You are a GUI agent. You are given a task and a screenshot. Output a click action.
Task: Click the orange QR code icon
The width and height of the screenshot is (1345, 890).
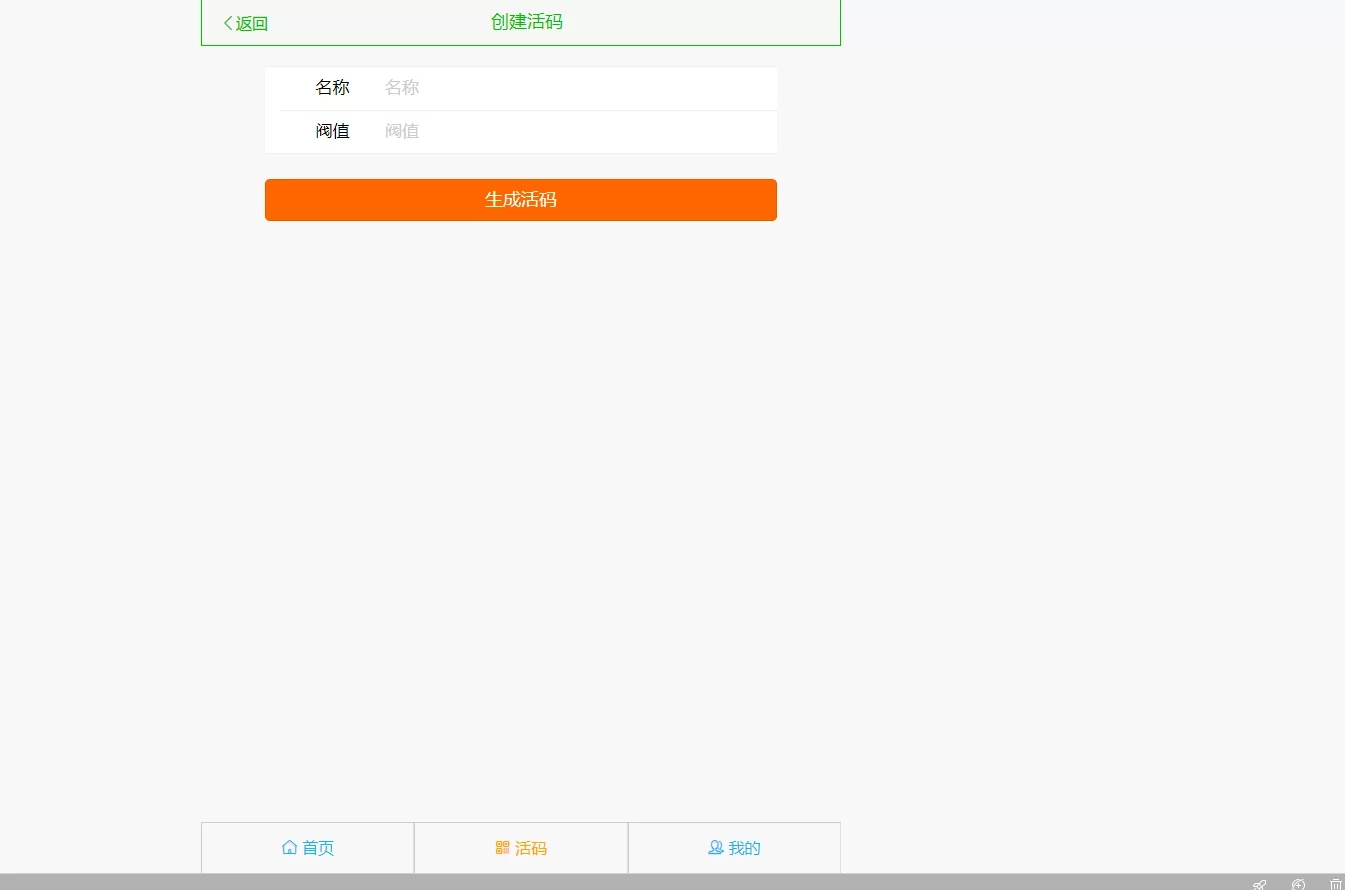[x=502, y=848]
